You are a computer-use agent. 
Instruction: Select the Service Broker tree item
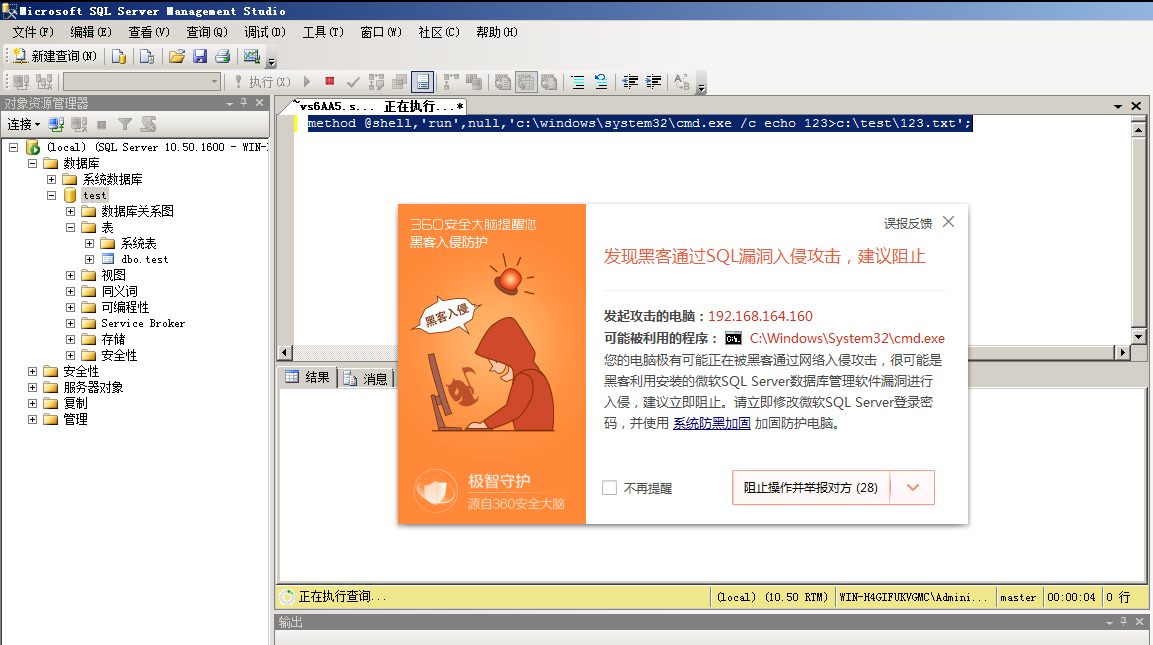point(143,324)
